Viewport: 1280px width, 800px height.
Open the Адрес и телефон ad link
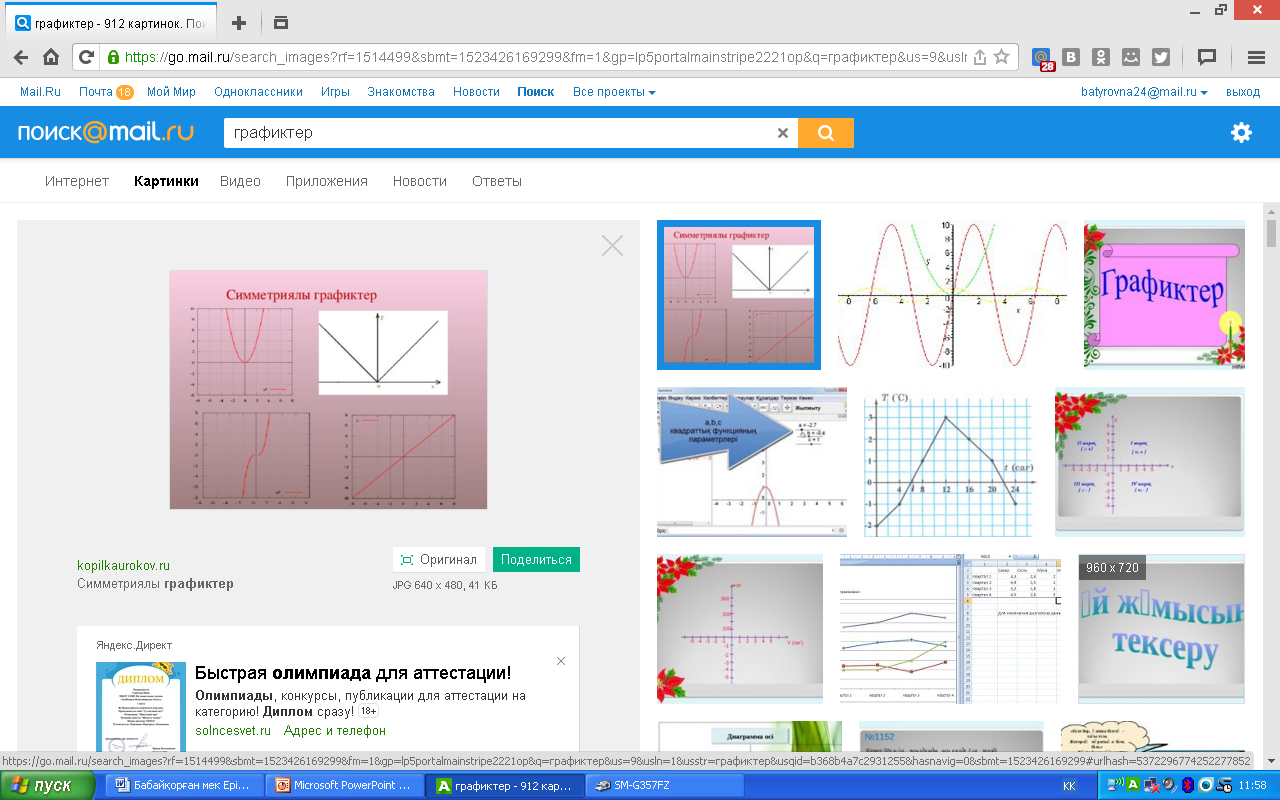(335, 731)
